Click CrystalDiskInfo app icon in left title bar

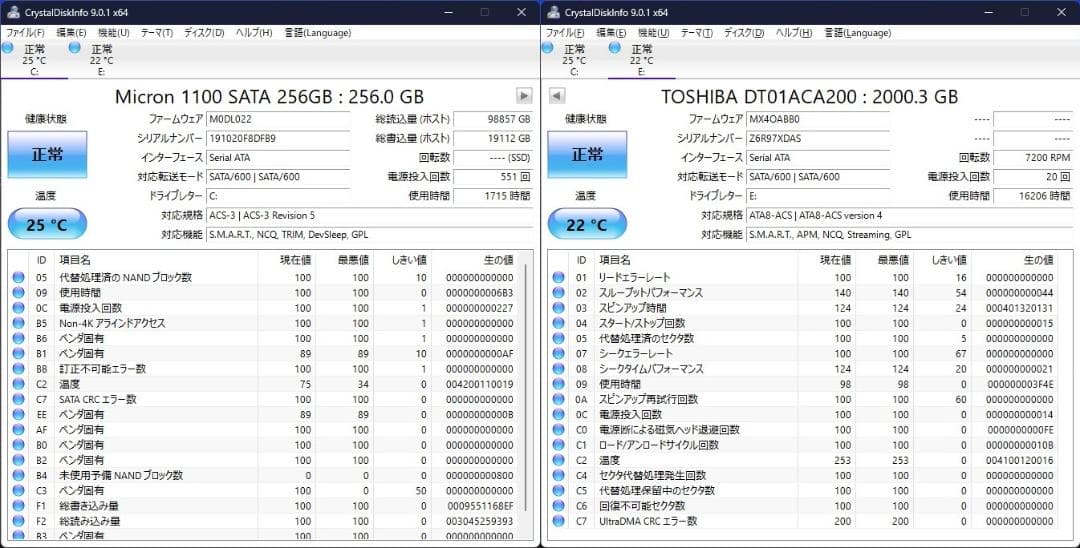(13, 12)
